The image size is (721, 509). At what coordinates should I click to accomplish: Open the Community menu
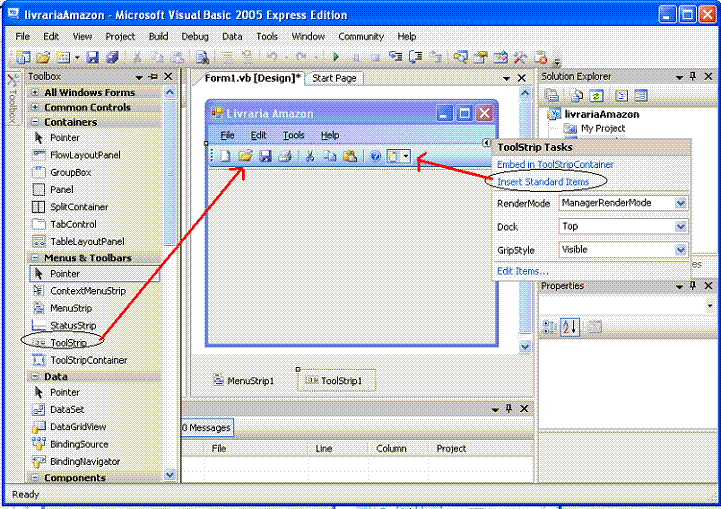[361, 36]
